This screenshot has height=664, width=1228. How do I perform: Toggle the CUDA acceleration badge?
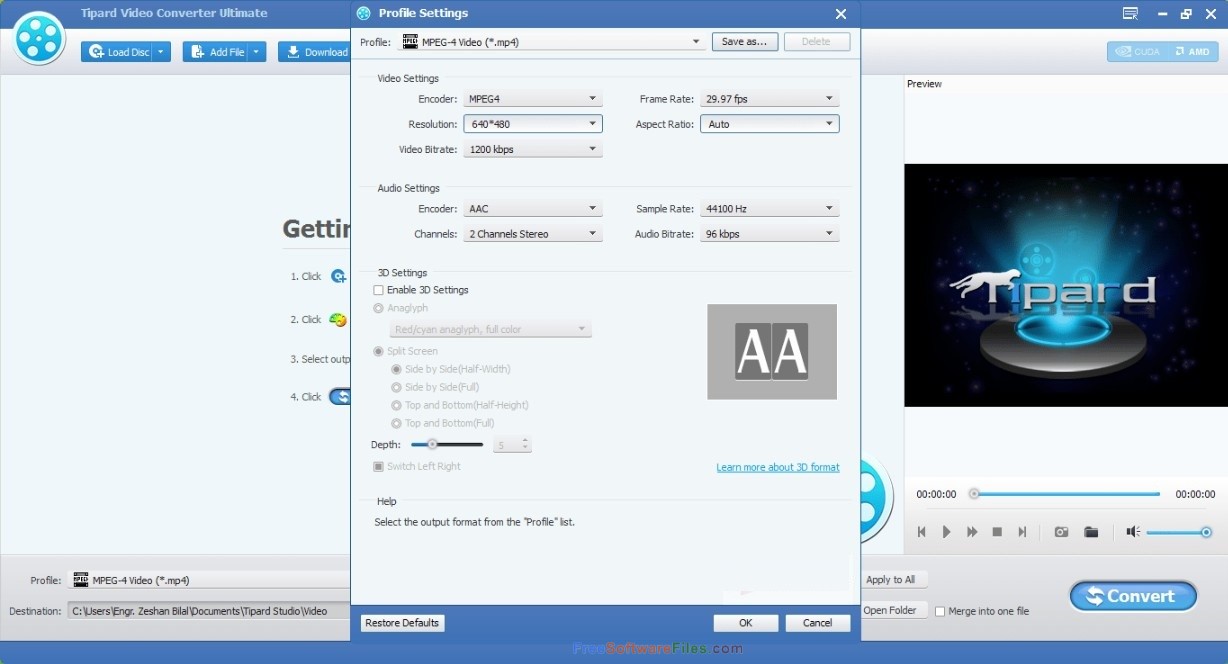[x=1138, y=51]
